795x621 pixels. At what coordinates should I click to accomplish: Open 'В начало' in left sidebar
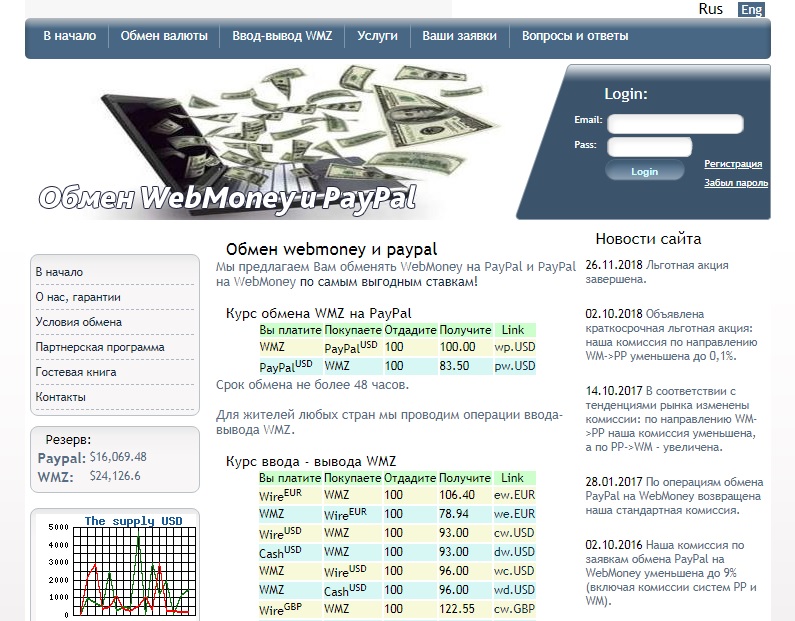click(59, 272)
